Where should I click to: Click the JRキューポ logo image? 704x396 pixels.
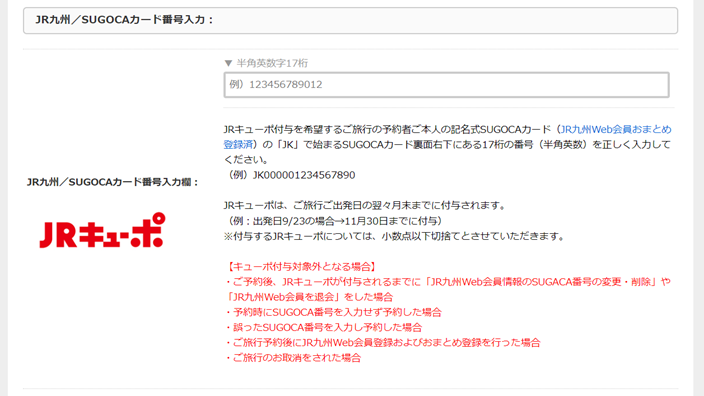coord(102,230)
